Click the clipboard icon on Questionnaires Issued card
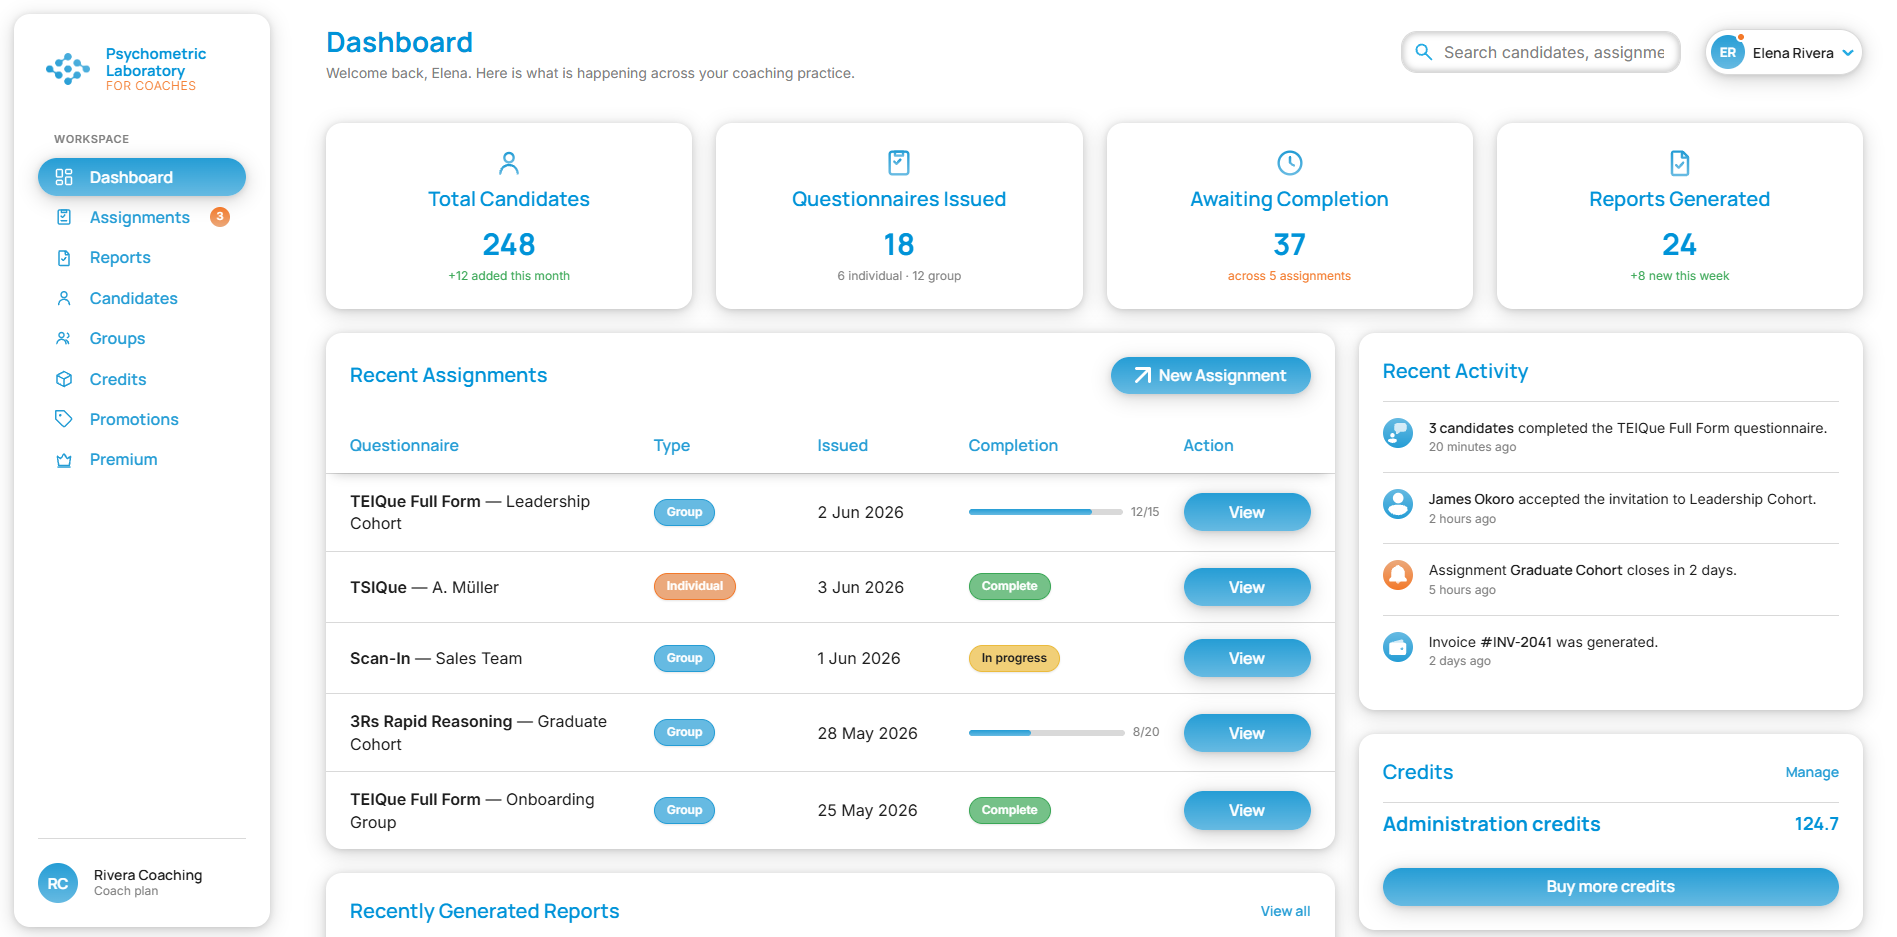Viewport: 1897px width, 937px height. click(899, 162)
